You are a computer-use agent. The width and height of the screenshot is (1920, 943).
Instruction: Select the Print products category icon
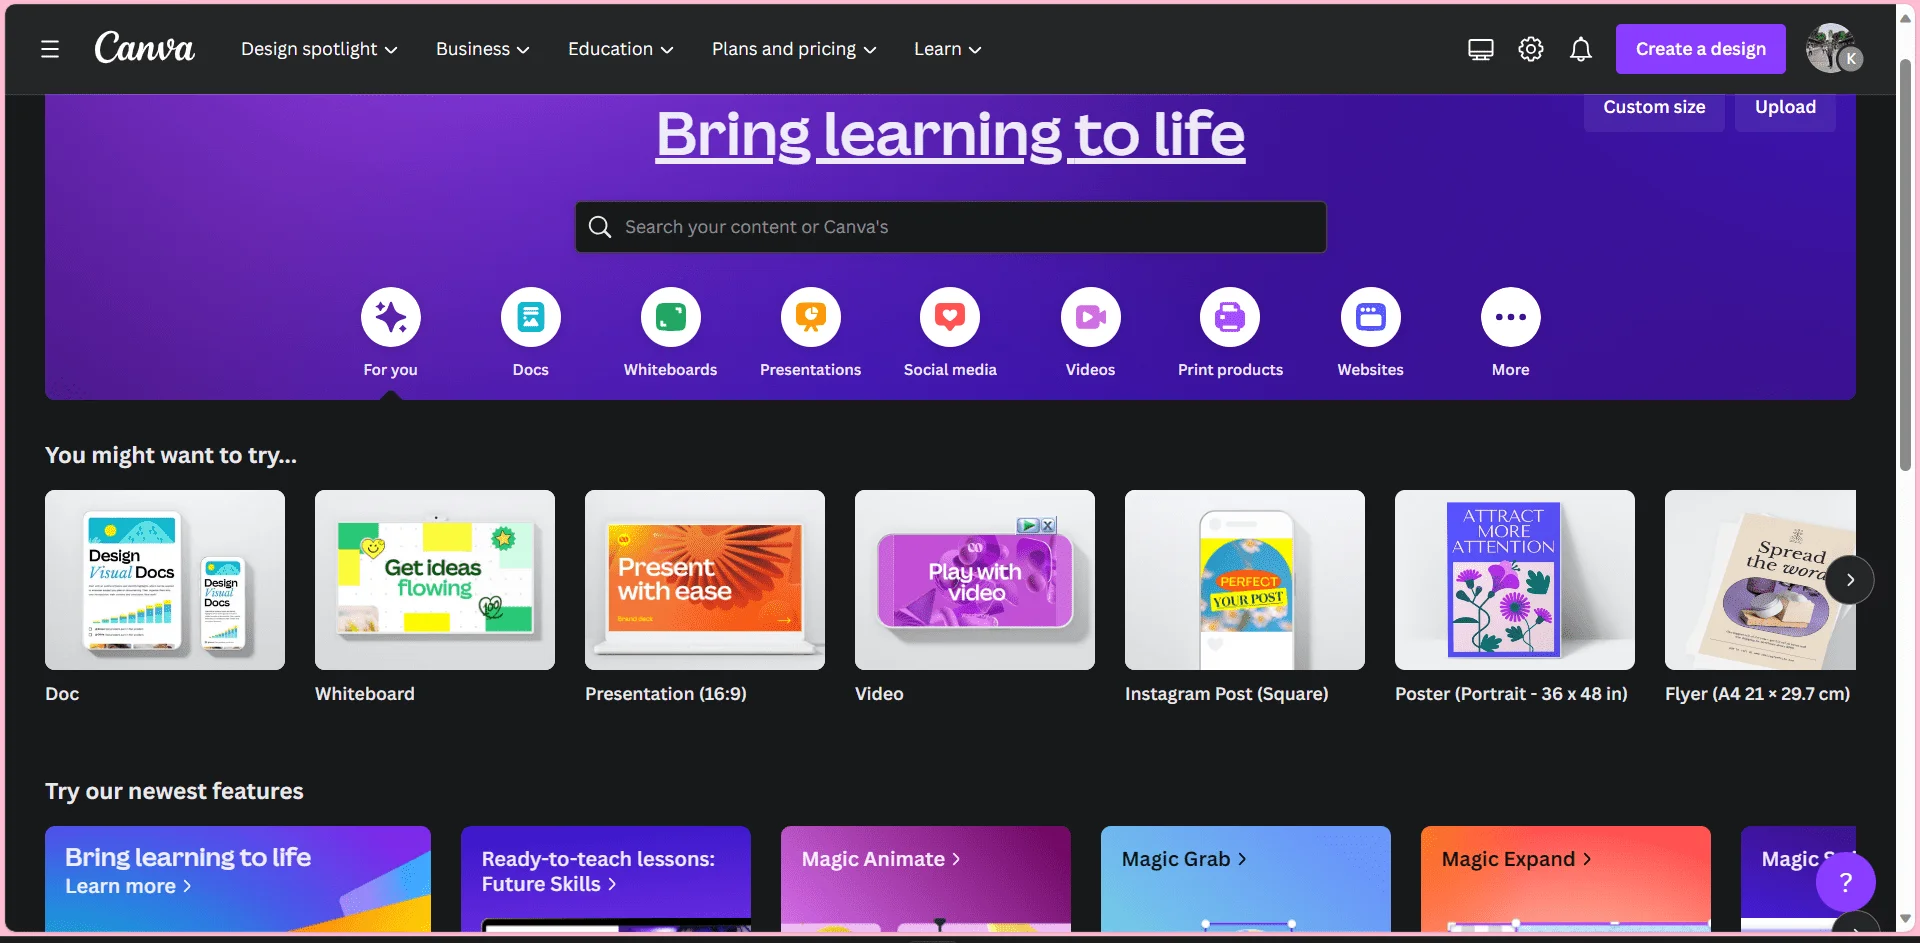(1230, 317)
